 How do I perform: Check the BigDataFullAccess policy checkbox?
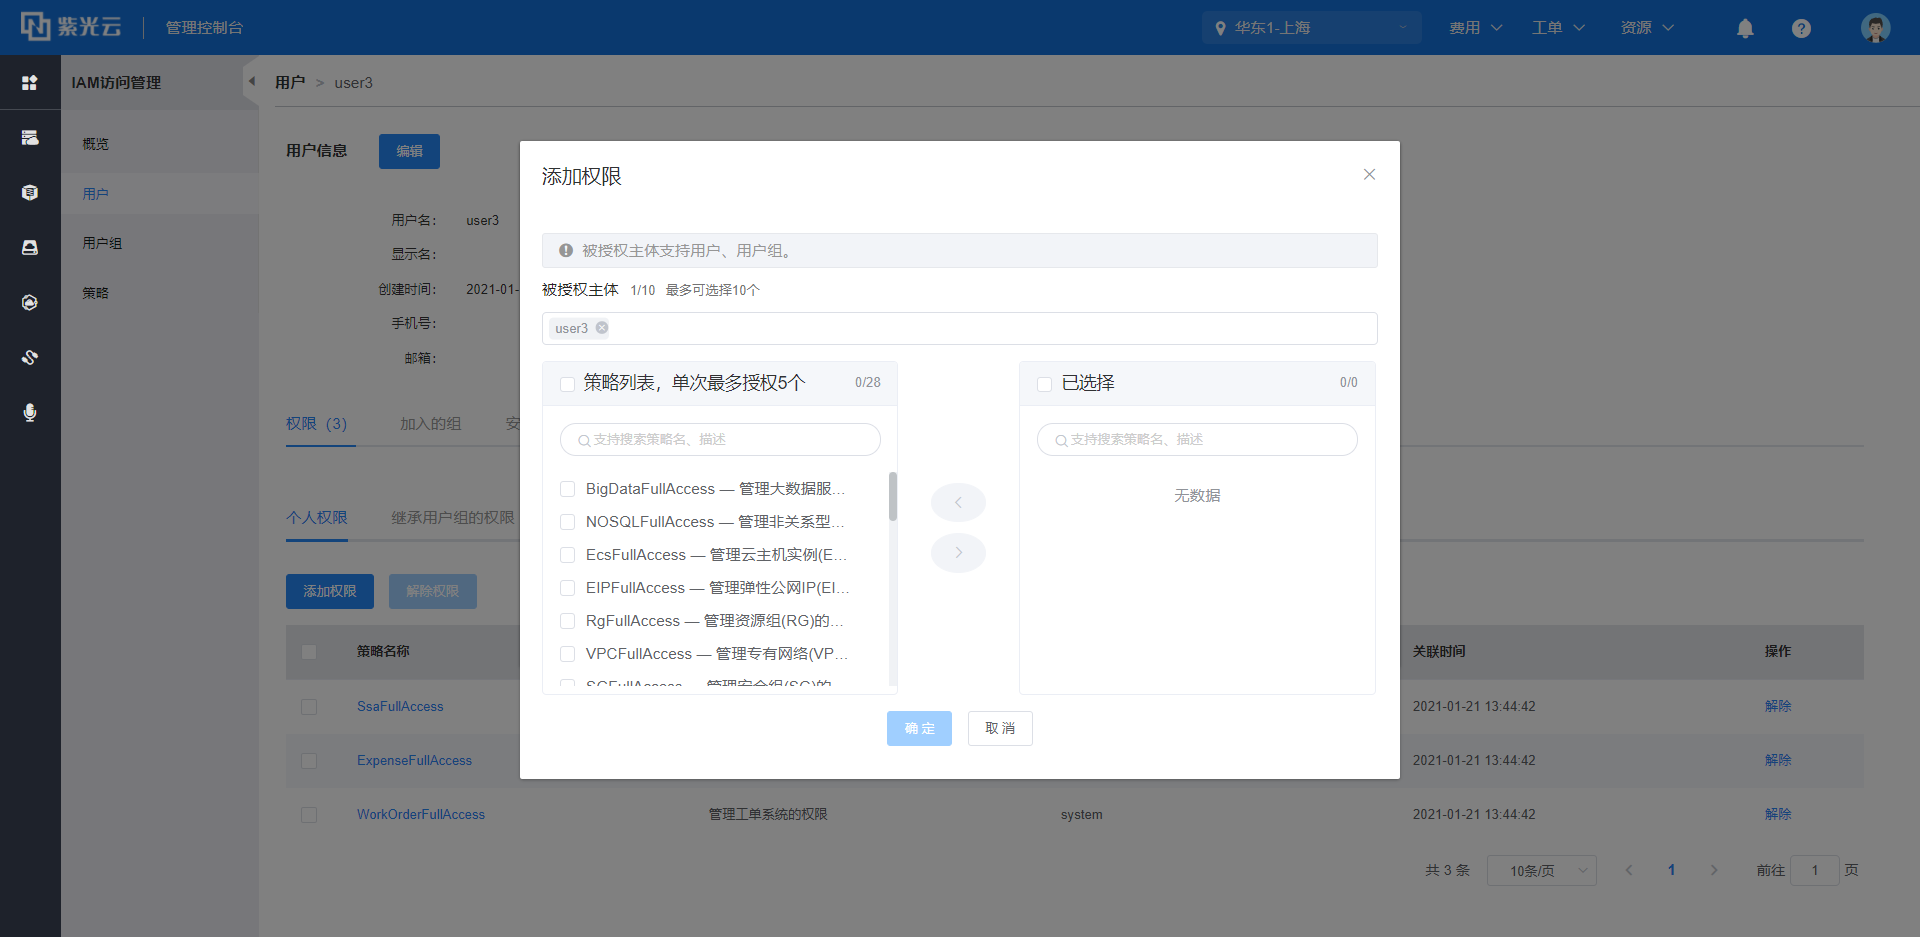(x=567, y=489)
